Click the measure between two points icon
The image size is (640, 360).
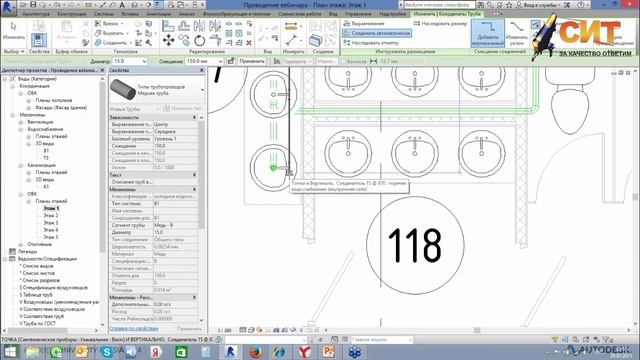coord(291,40)
